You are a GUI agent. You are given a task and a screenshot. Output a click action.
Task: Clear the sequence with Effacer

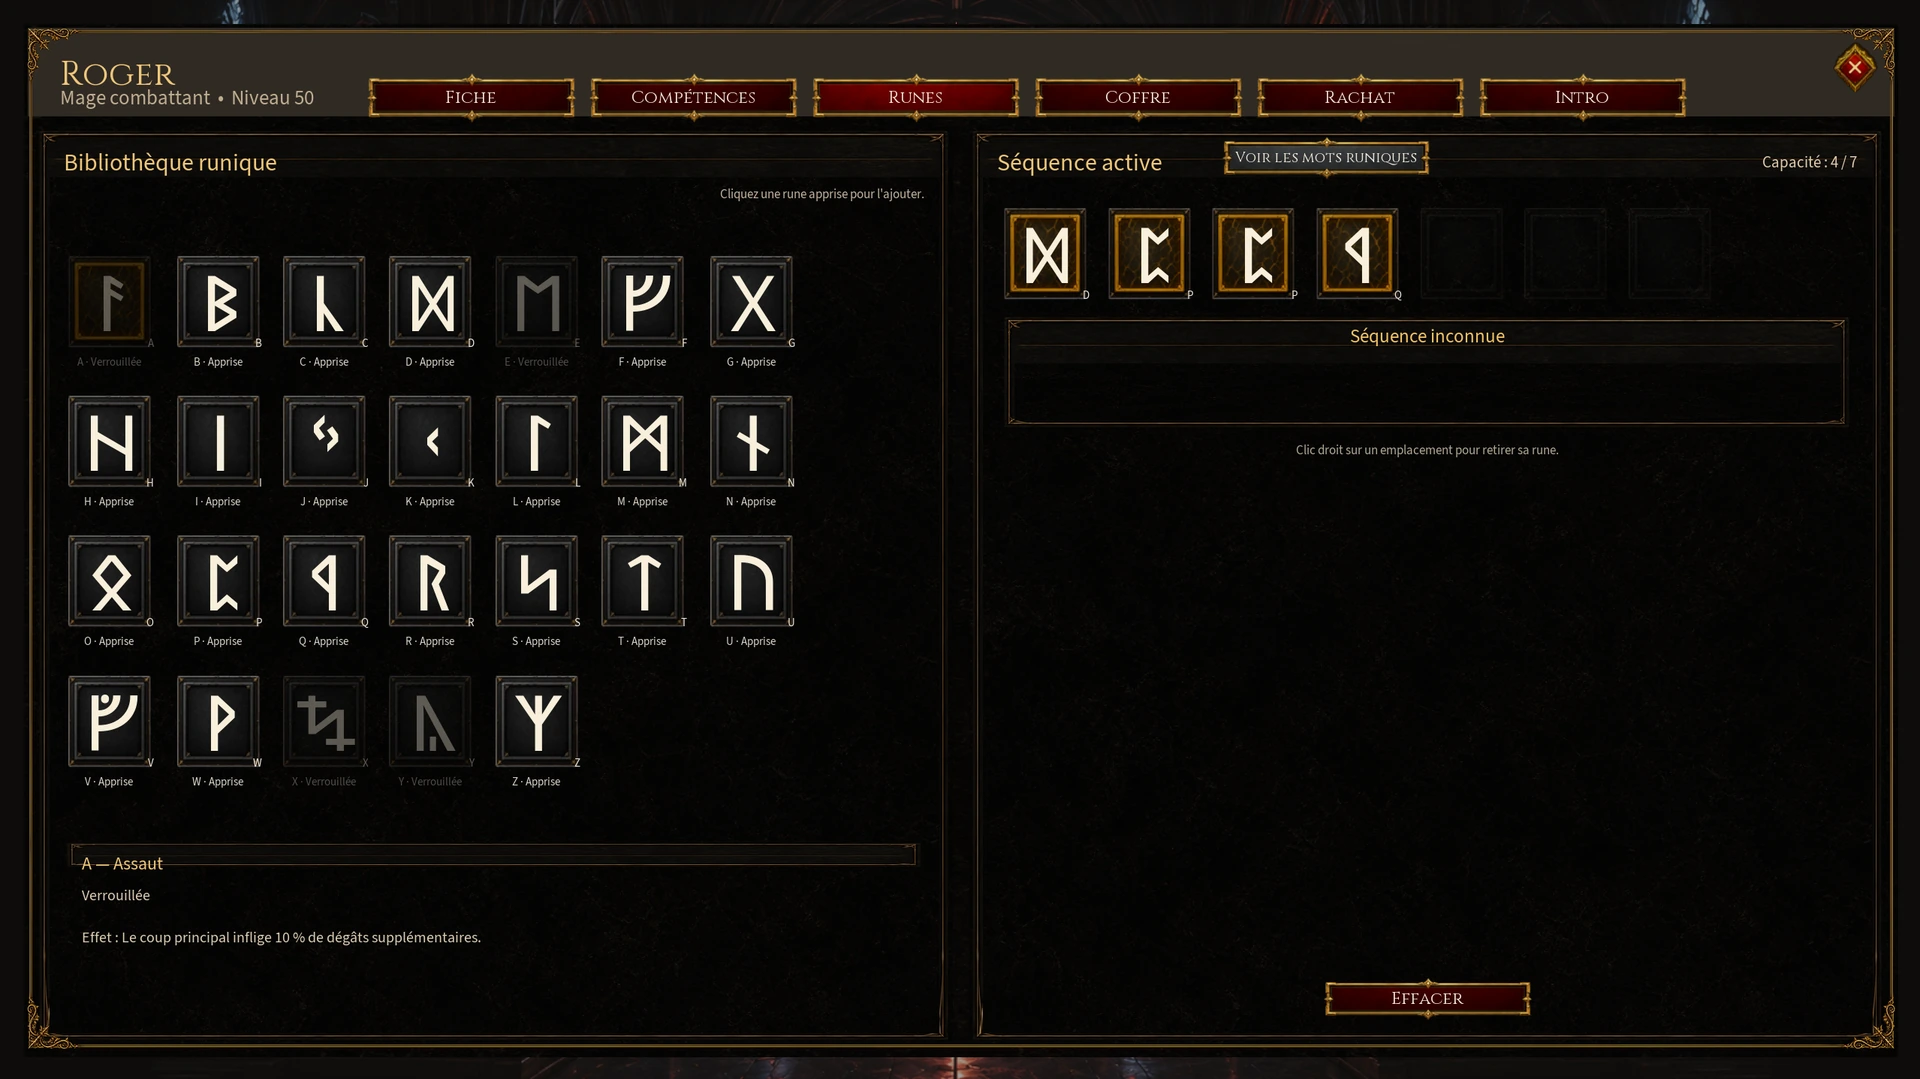click(x=1427, y=998)
